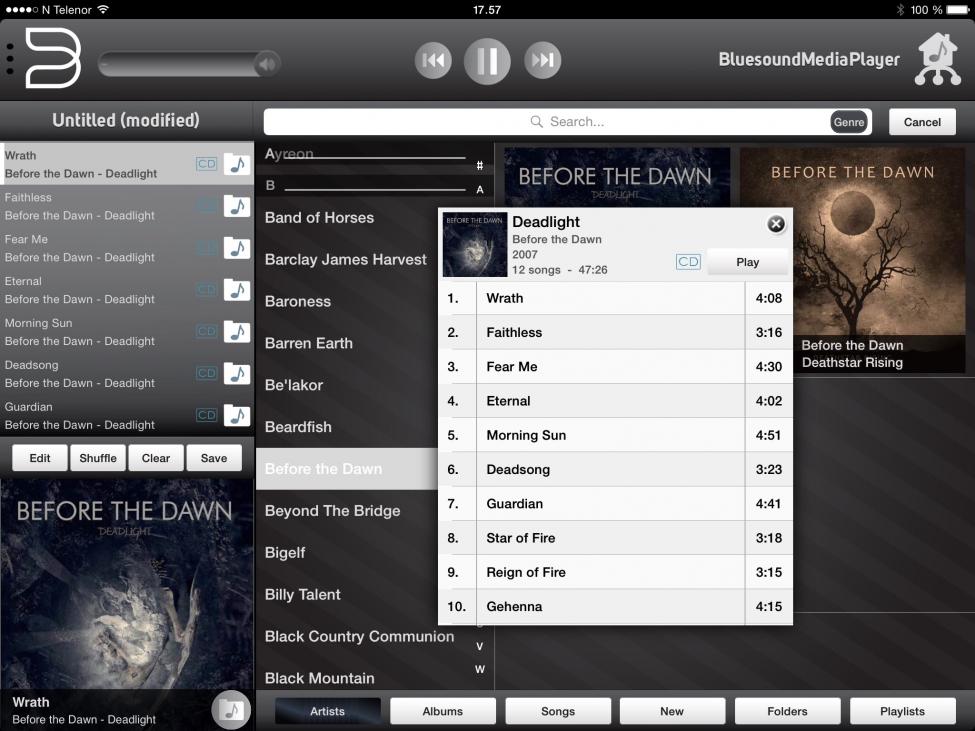Tap the music note icon for Eternal
975x731 pixels.
tap(237, 290)
